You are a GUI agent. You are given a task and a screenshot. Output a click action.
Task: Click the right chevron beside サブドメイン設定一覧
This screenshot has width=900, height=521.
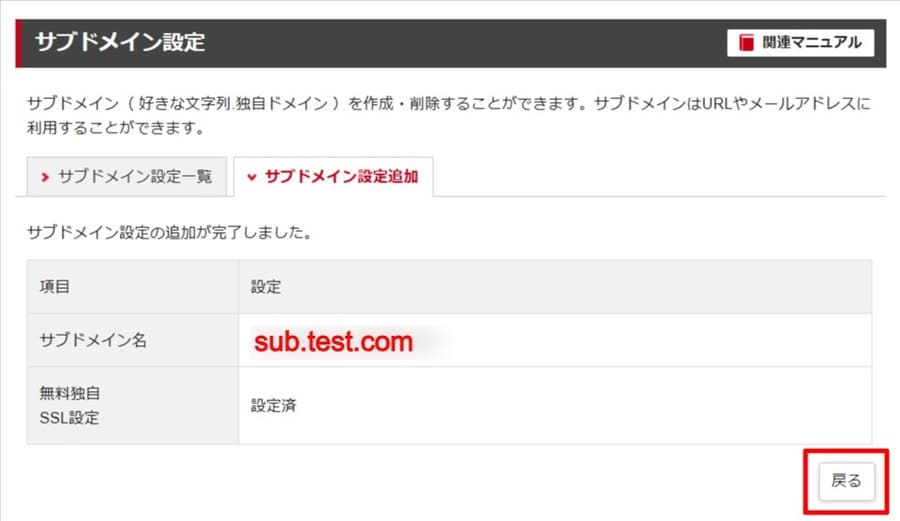click(45, 177)
